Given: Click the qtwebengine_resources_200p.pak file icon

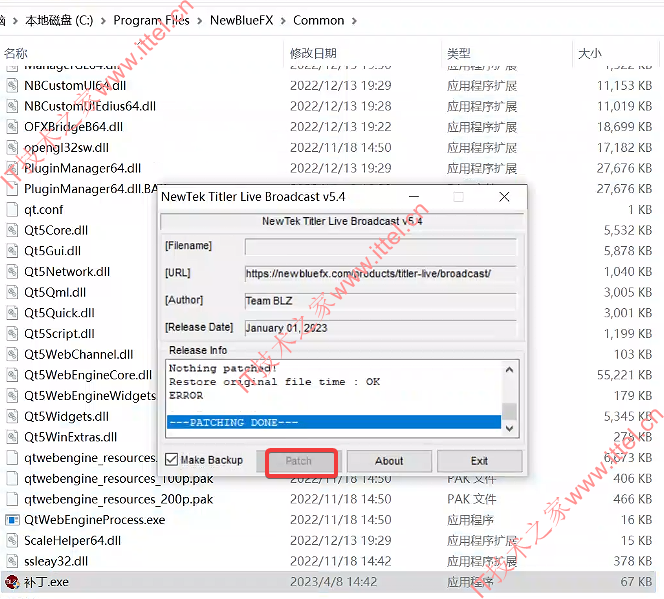Looking at the screenshot, I should pos(12,500).
